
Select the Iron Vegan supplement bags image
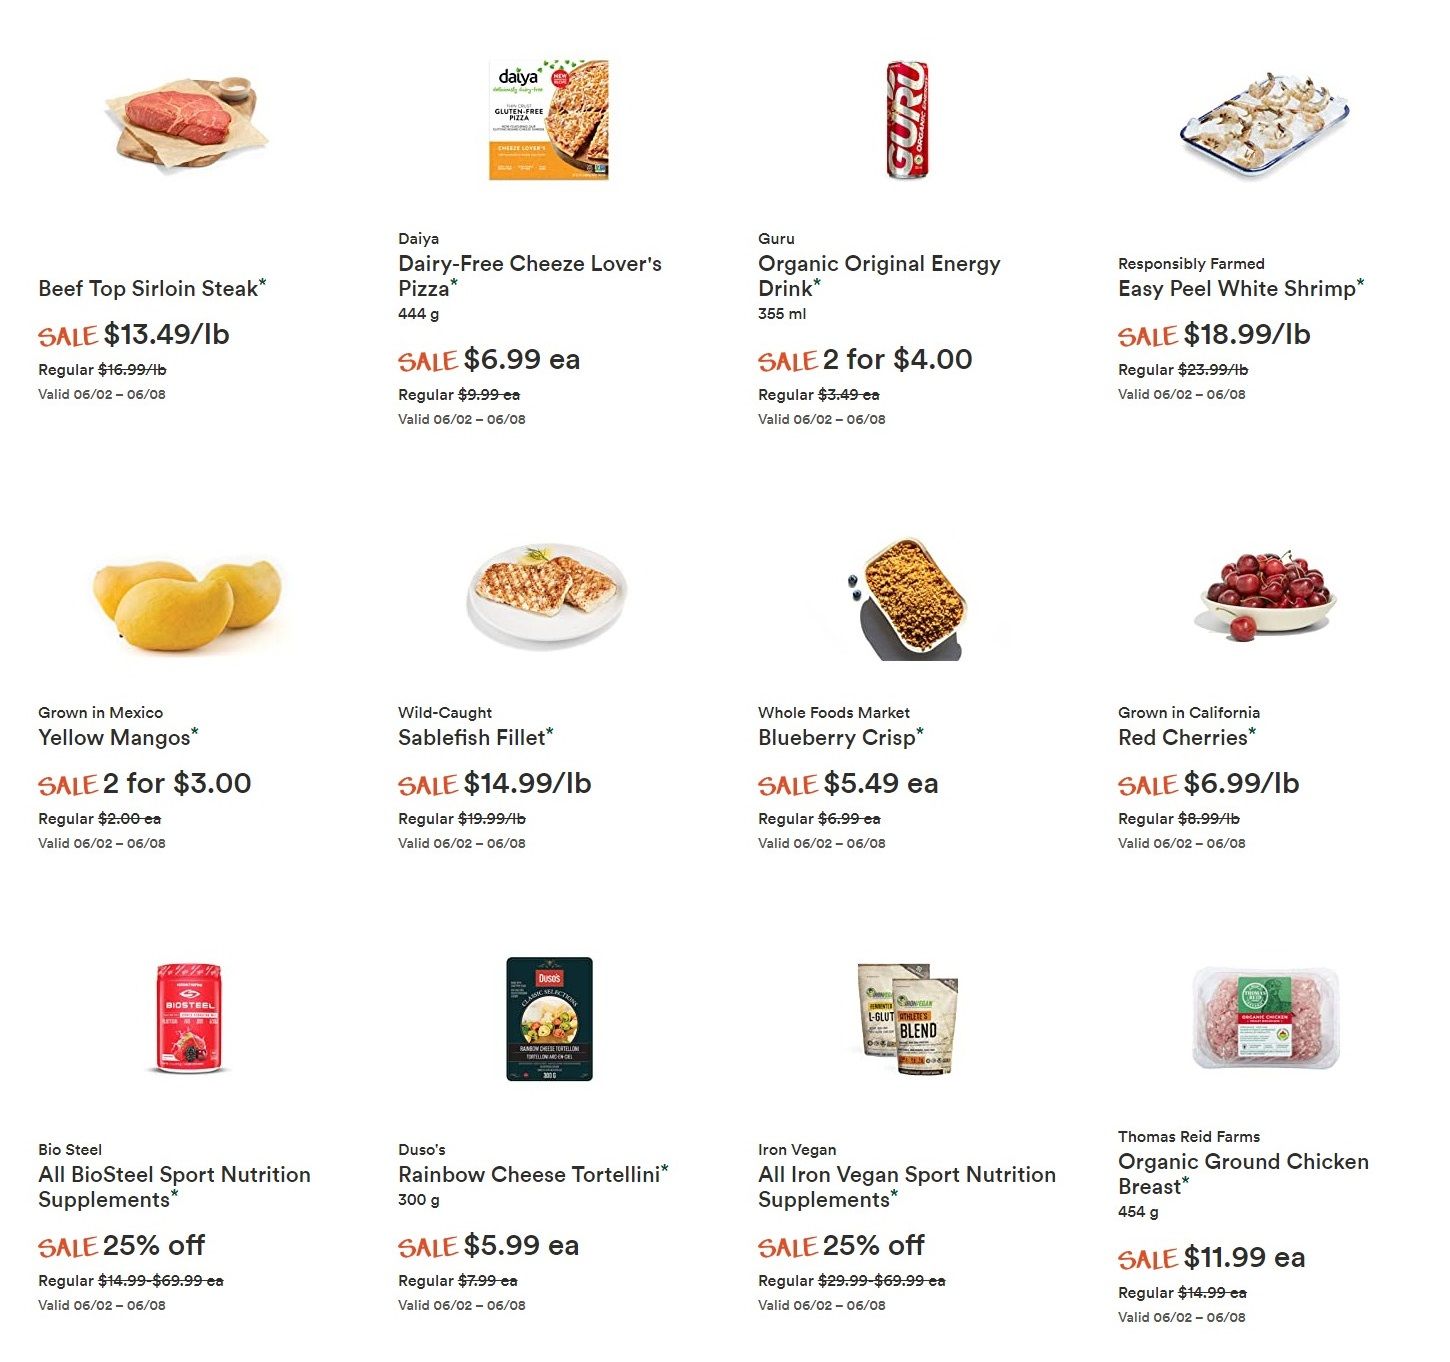pyautogui.click(x=909, y=1019)
